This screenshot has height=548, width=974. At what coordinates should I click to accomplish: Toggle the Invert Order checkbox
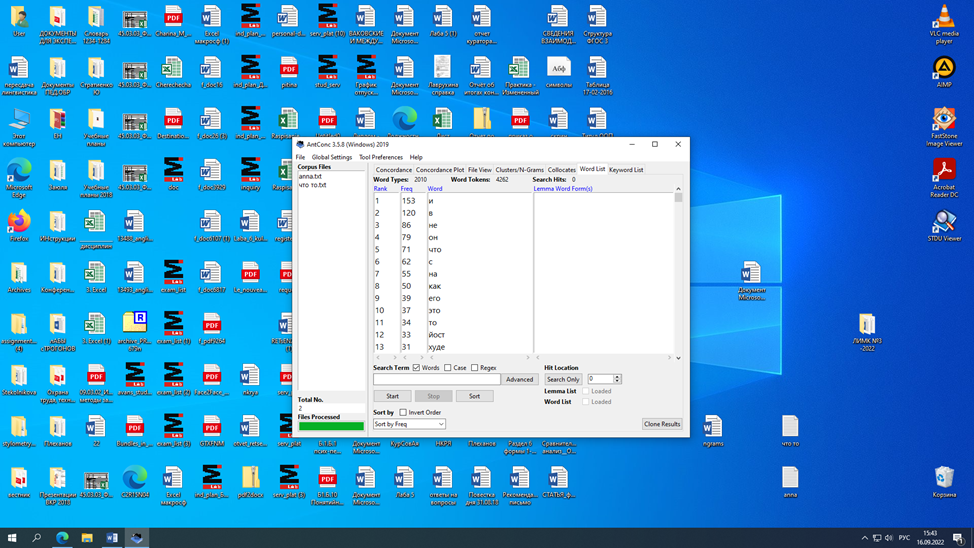click(x=403, y=412)
